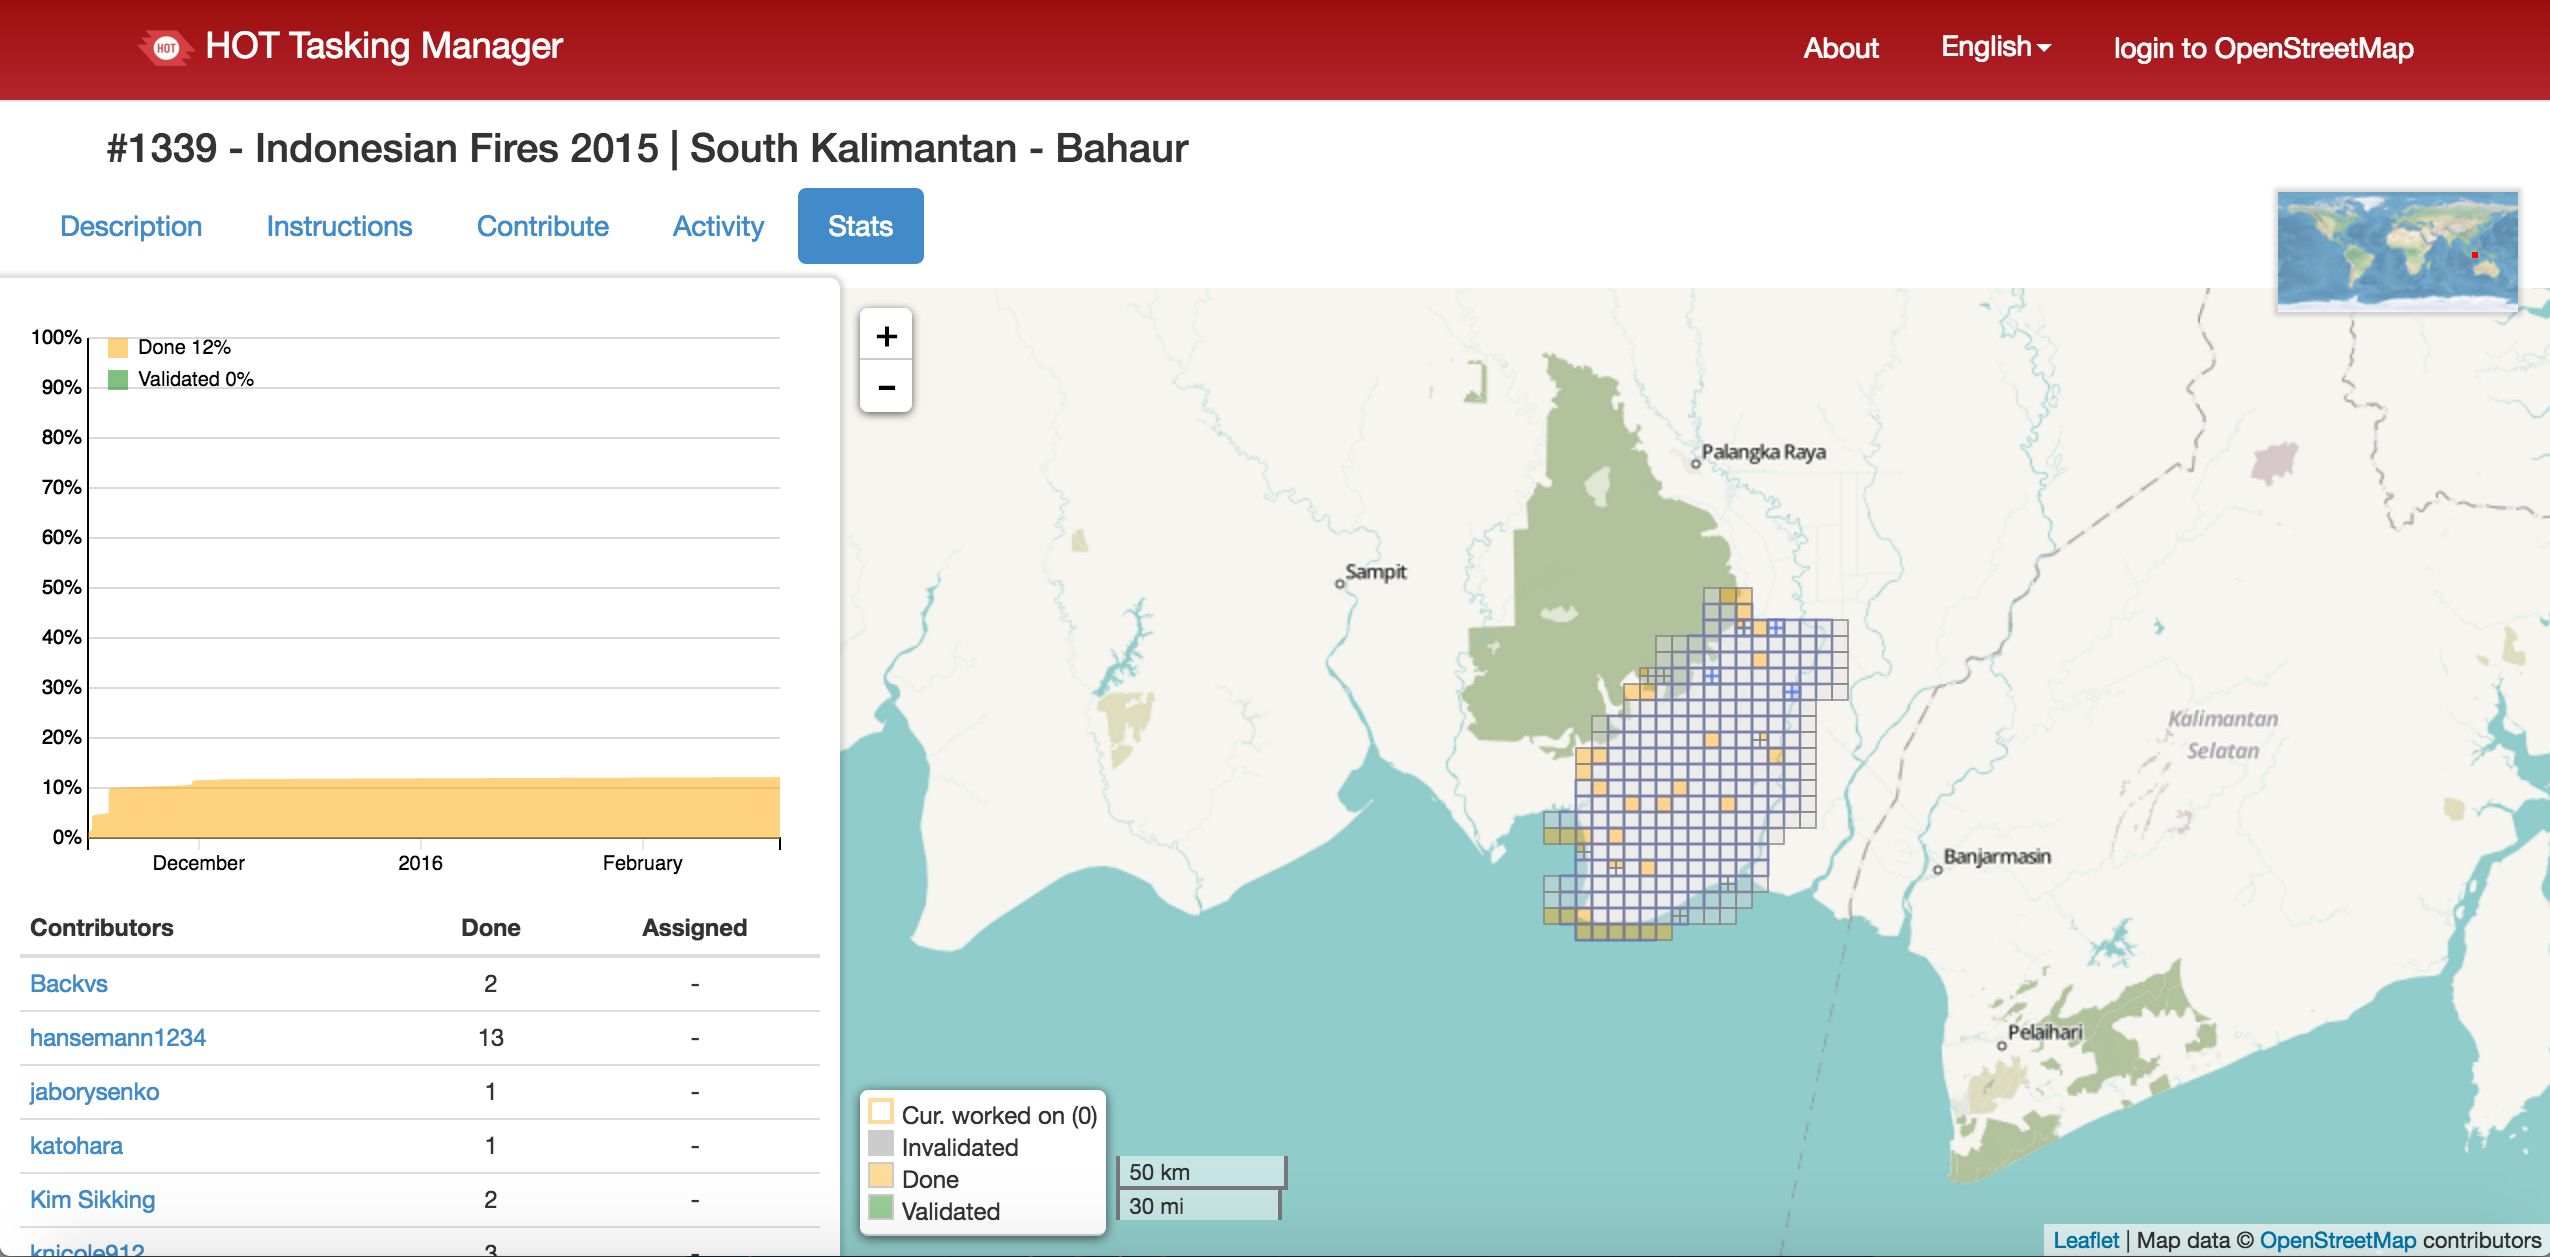Image resolution: width=2550 pixels, height=1257 pixels.
Task: Click the Validated swatch in map legend
Action: 881,1208
